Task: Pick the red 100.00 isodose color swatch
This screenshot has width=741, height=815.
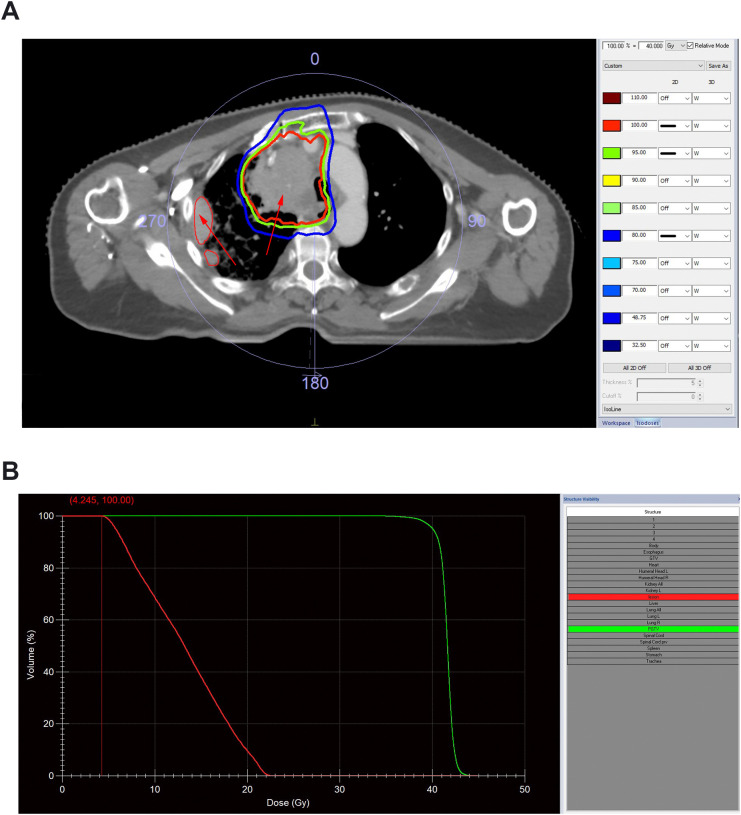Action: pyautogui.click(x=612, y=126)
